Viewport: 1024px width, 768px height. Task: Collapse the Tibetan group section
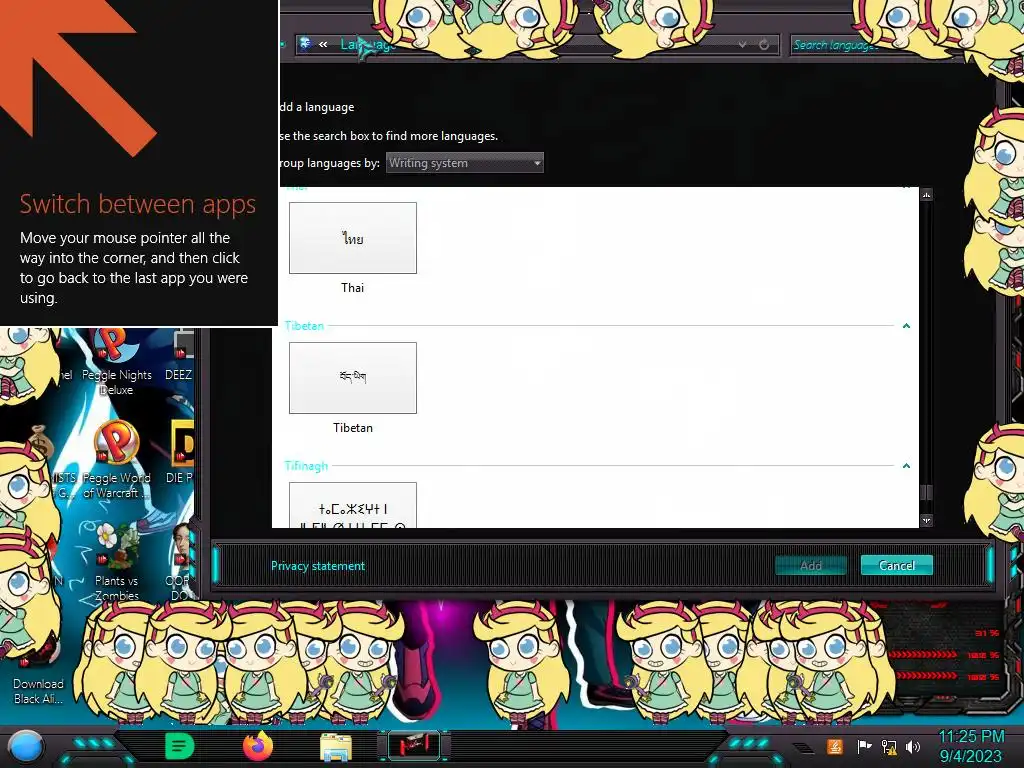pyautogui.click(x=906, y=326)
